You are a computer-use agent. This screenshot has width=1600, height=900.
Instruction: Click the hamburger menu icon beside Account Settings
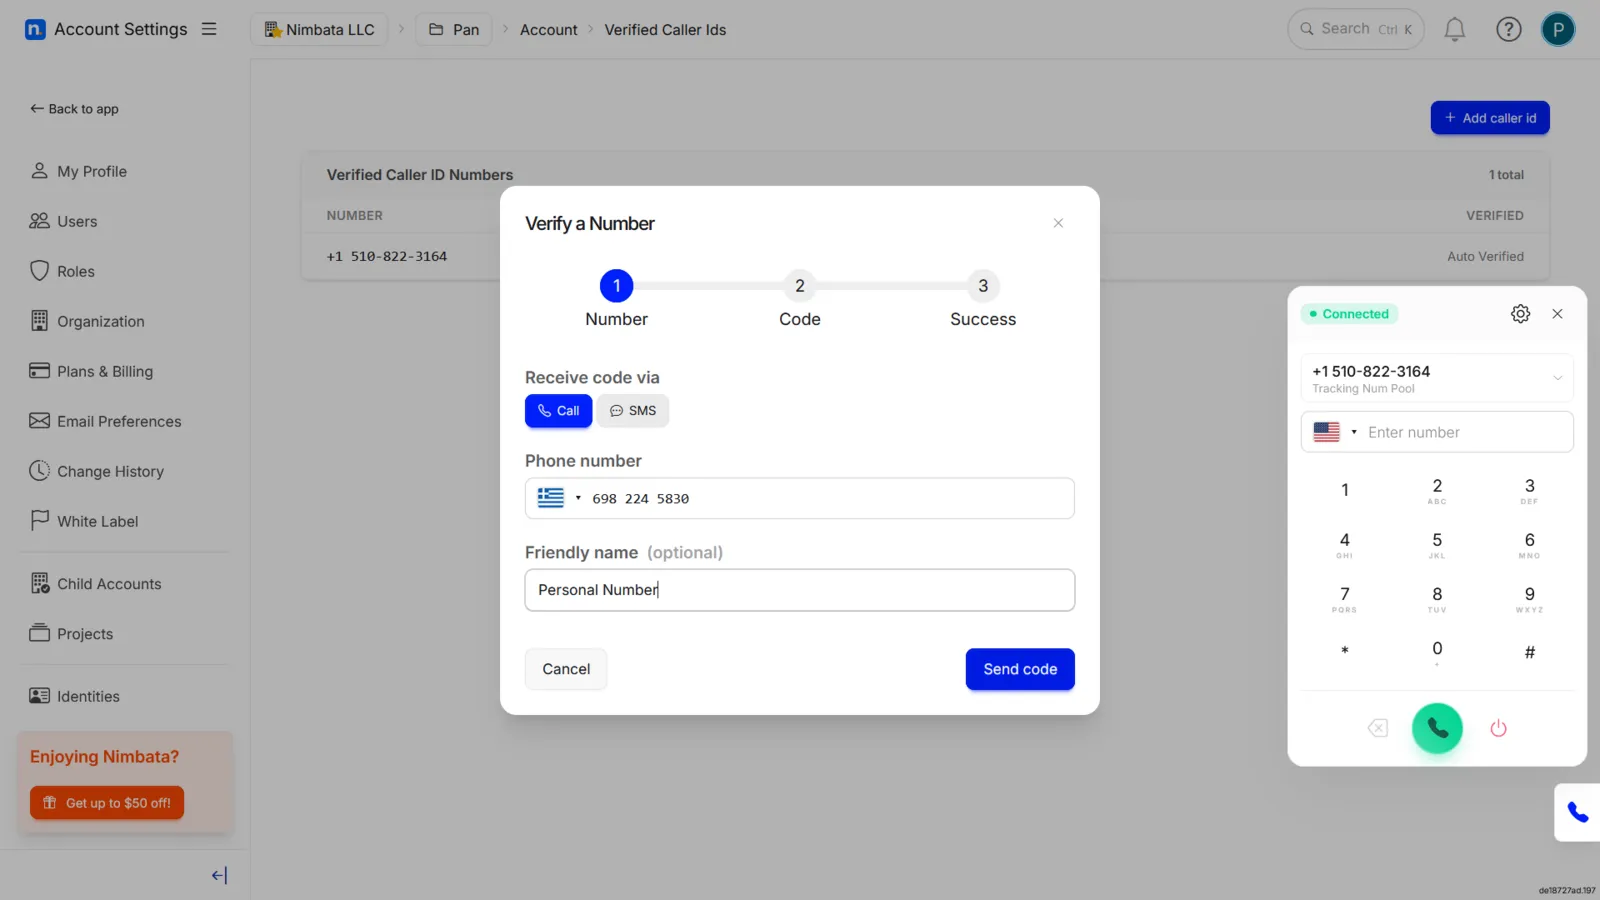[x=209, y=29]
